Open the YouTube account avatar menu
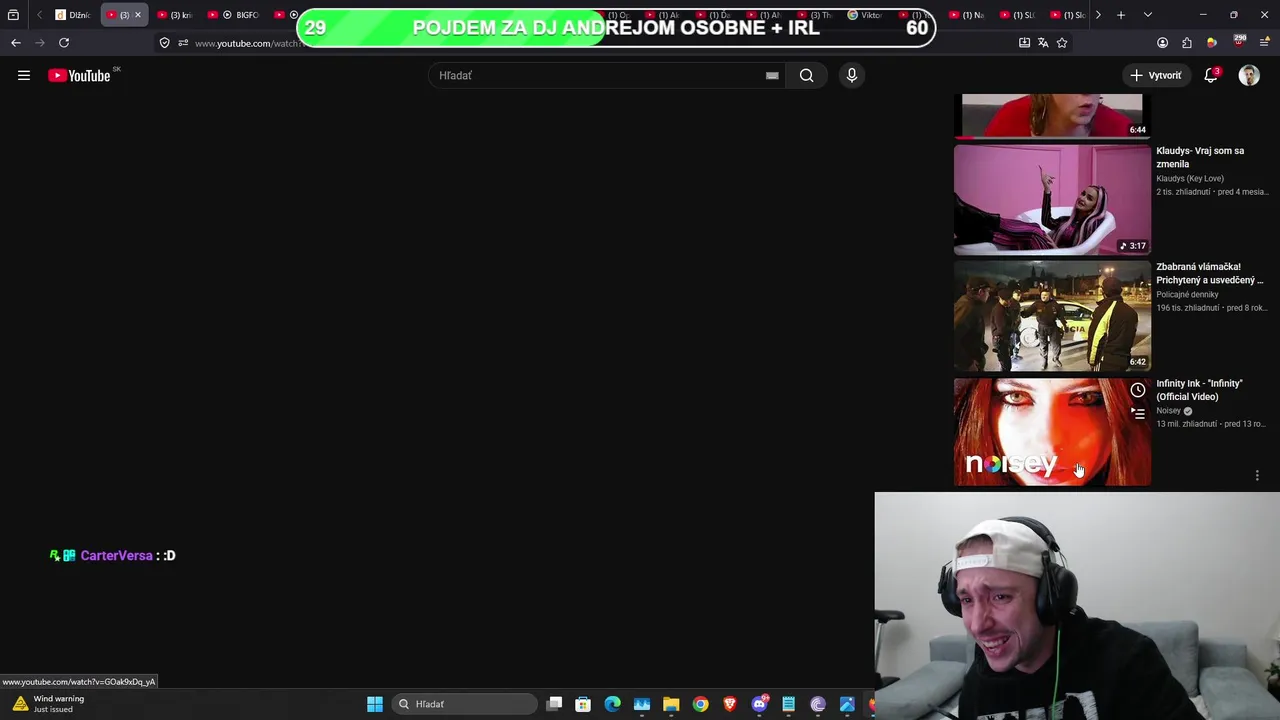 coord(1249,75)
